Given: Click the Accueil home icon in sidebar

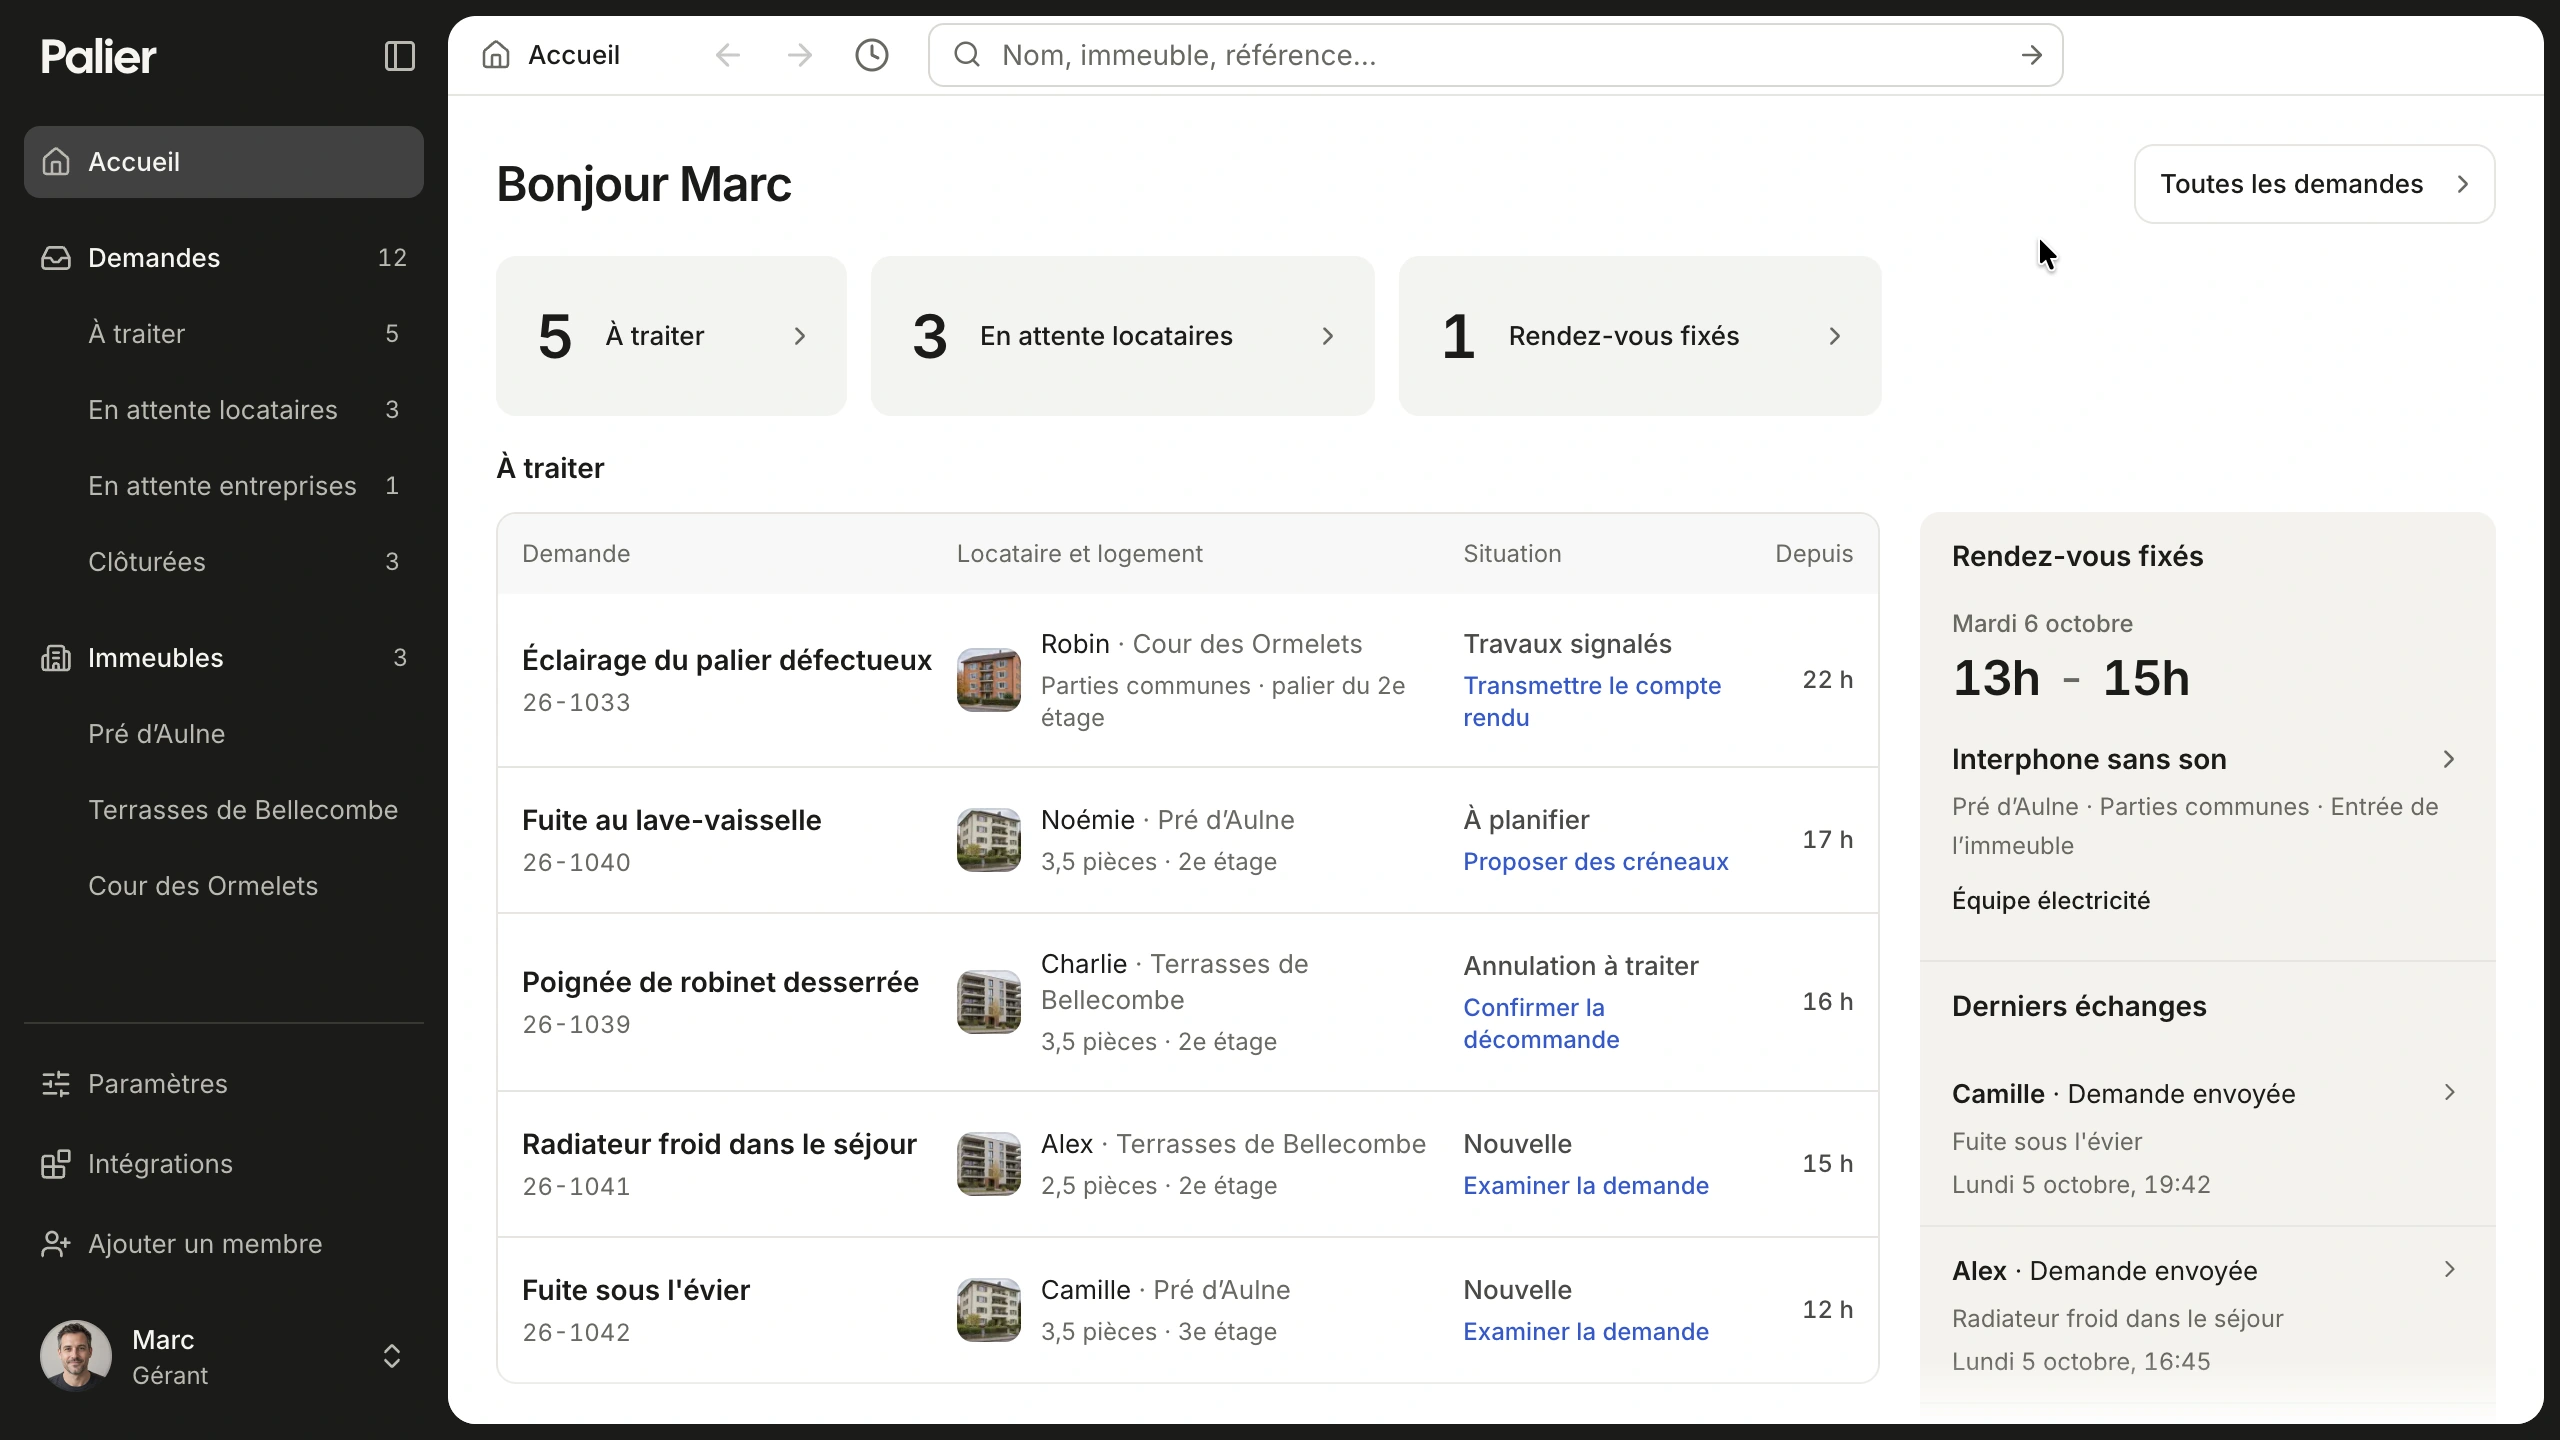Looking at the screenshot, I should (x=56, y=162).
